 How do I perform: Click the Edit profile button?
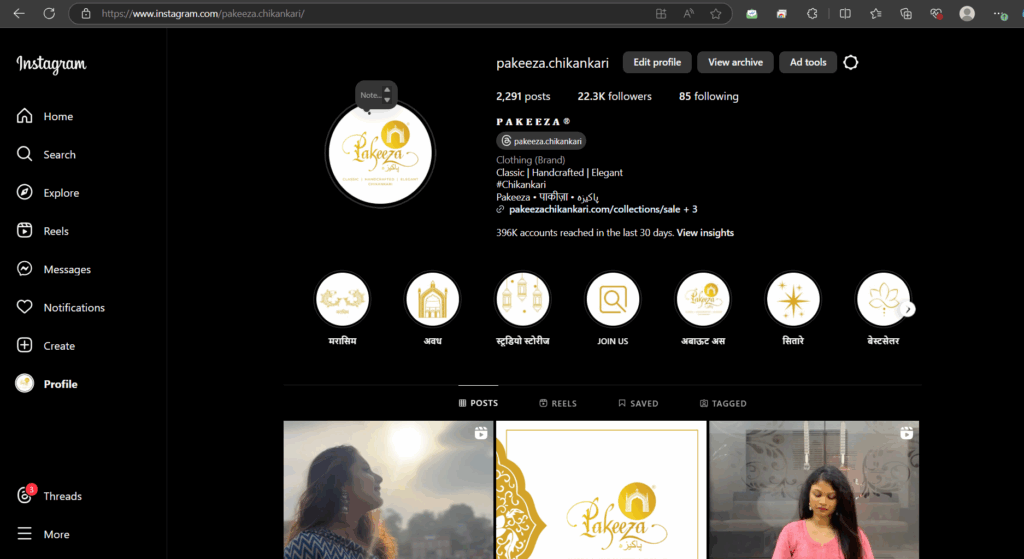click(x=657, y=62)
